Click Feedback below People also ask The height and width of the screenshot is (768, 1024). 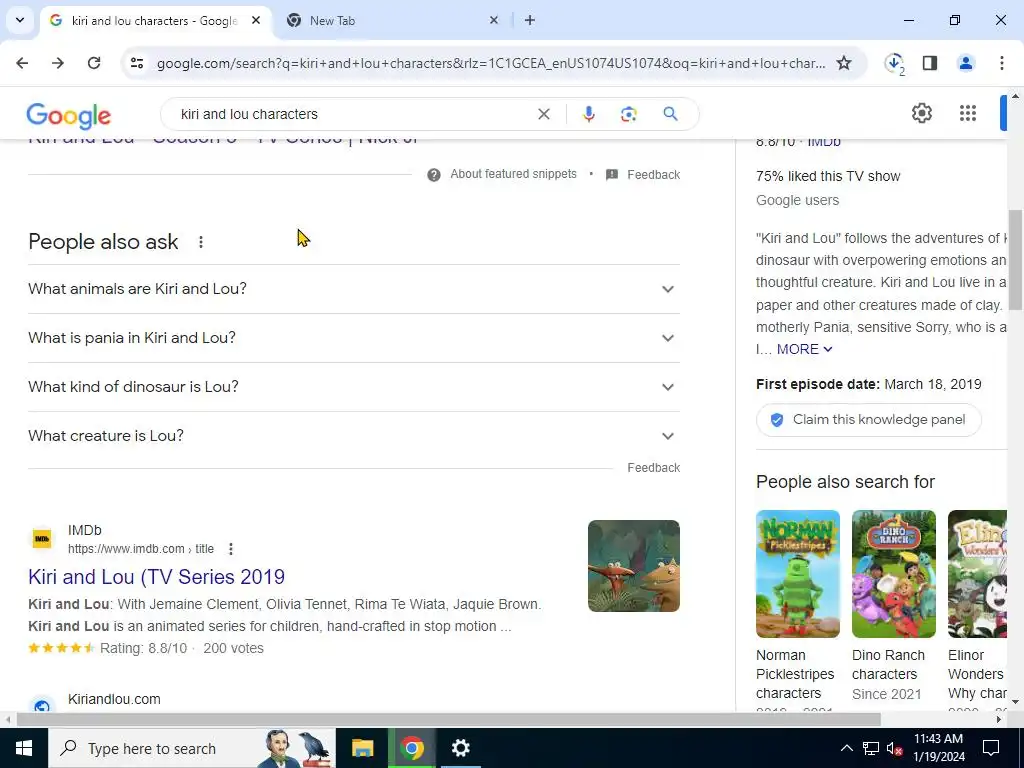(x=654, y=468)
